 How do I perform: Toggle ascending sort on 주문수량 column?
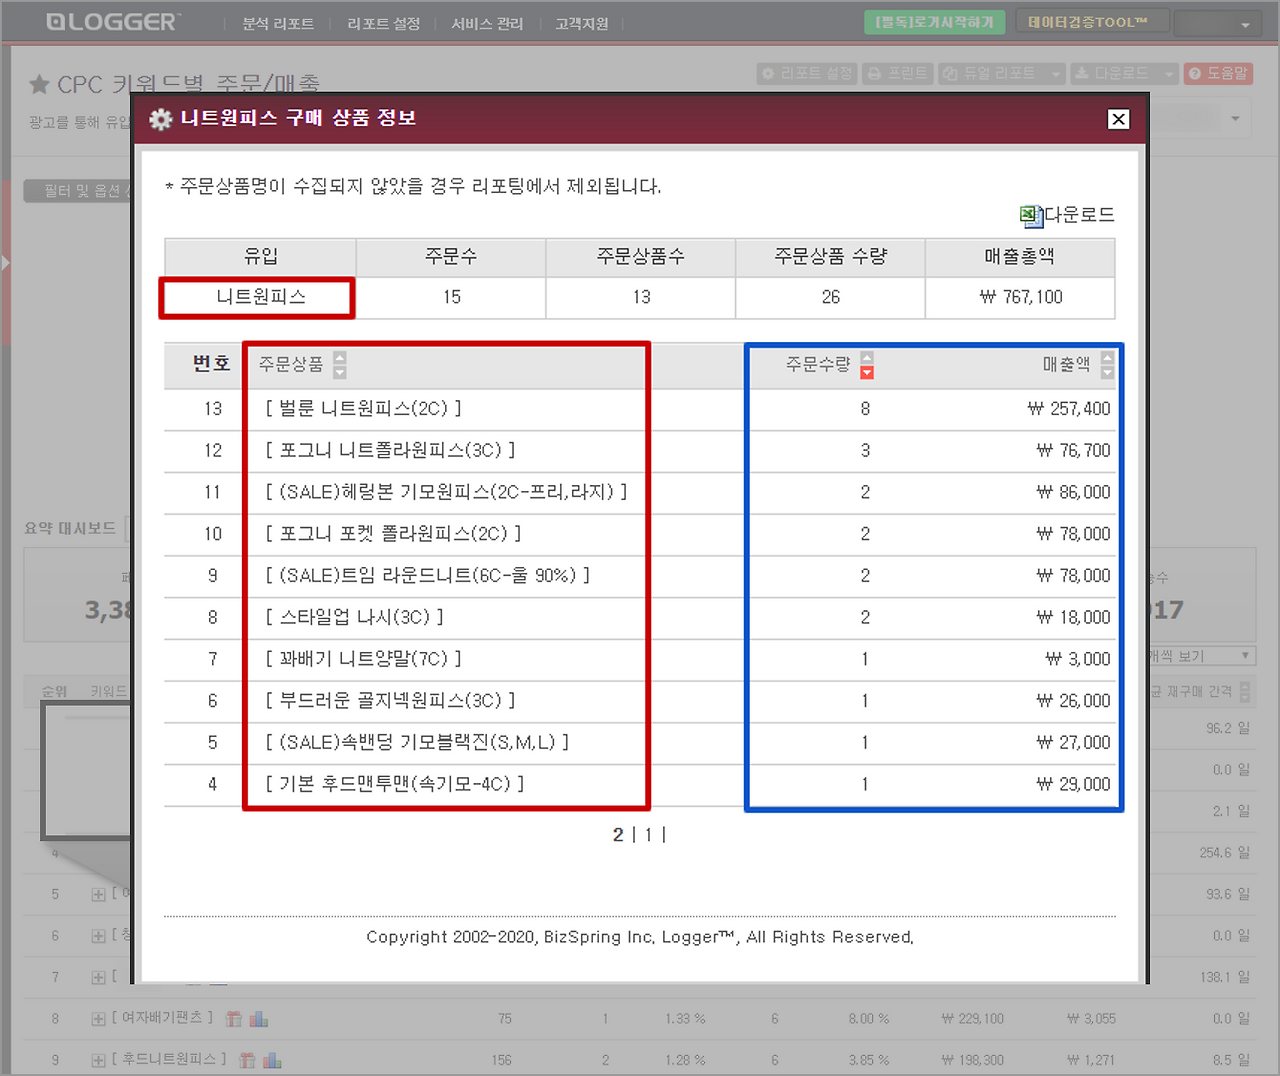pos(867,357)
